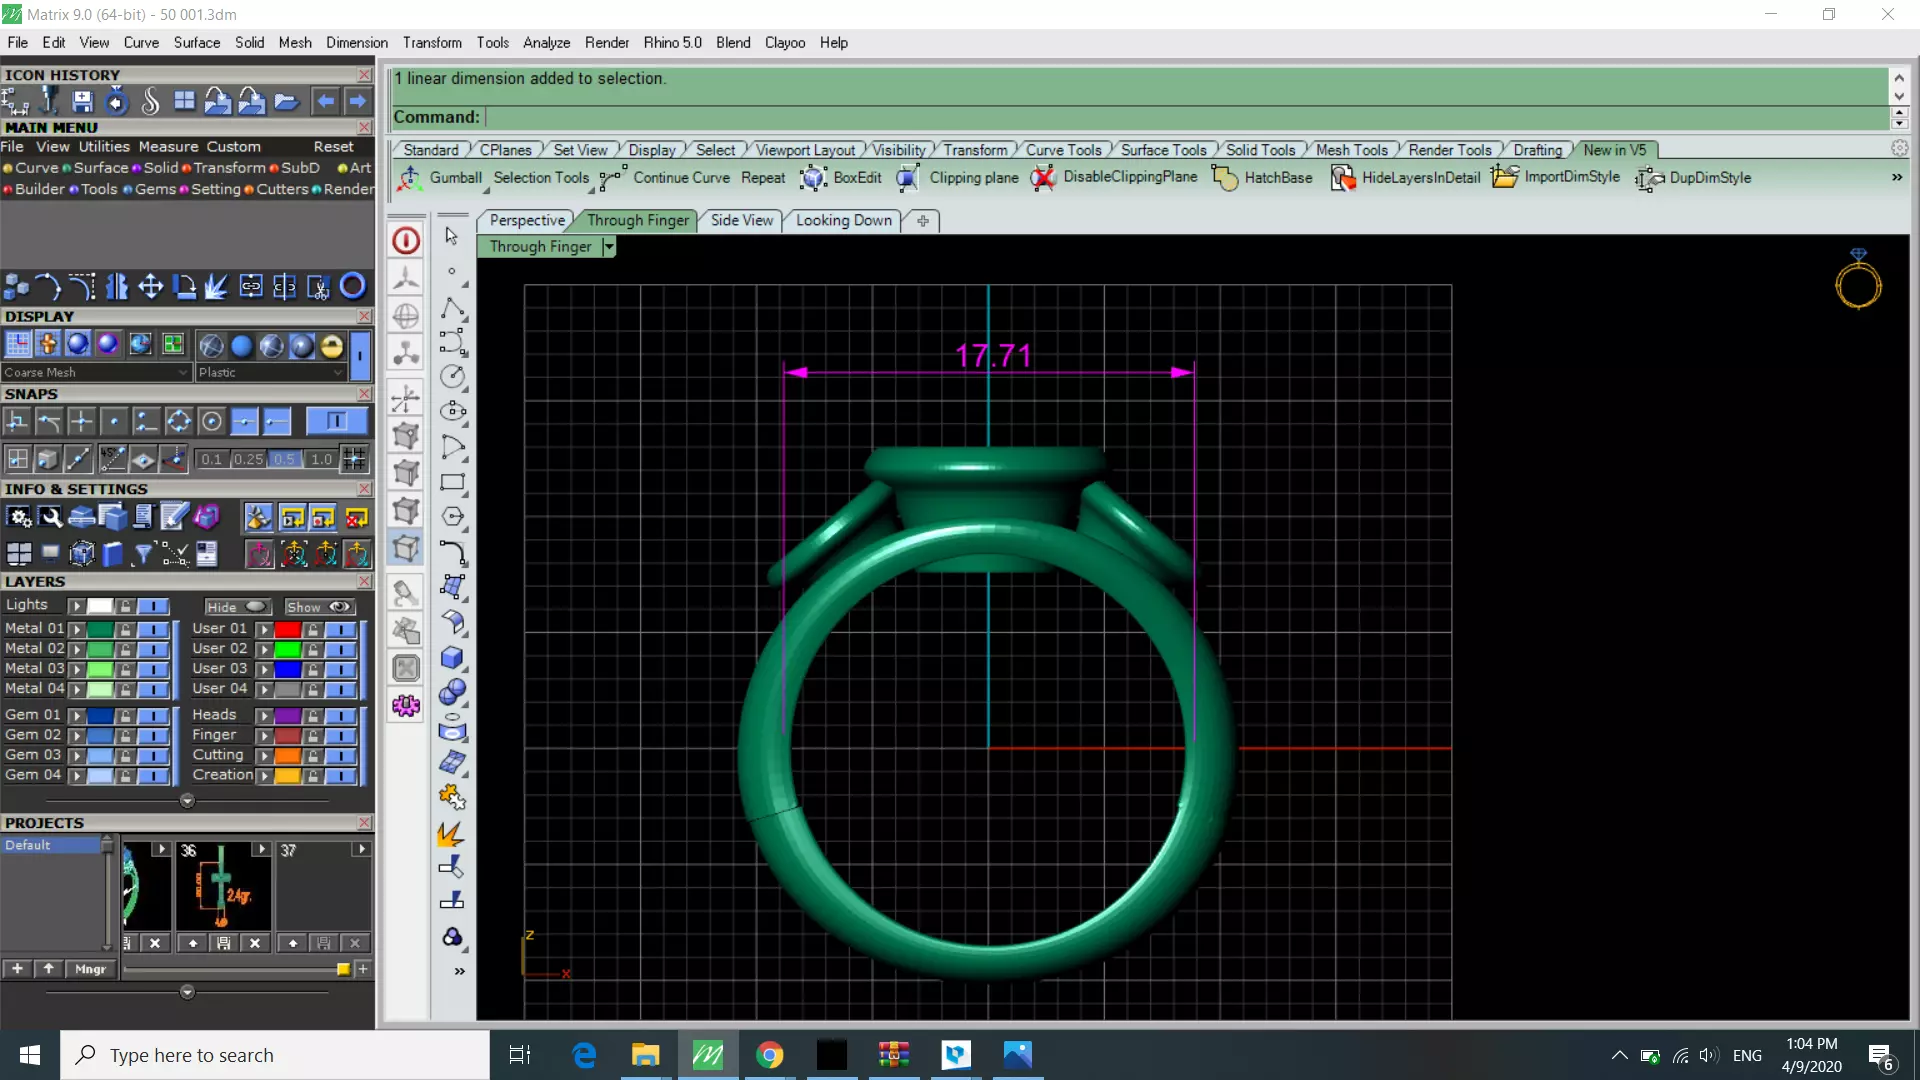Toggle lock on Gem 01 layer
This screenshot has width=1920, height=1080.
(125, 716)
